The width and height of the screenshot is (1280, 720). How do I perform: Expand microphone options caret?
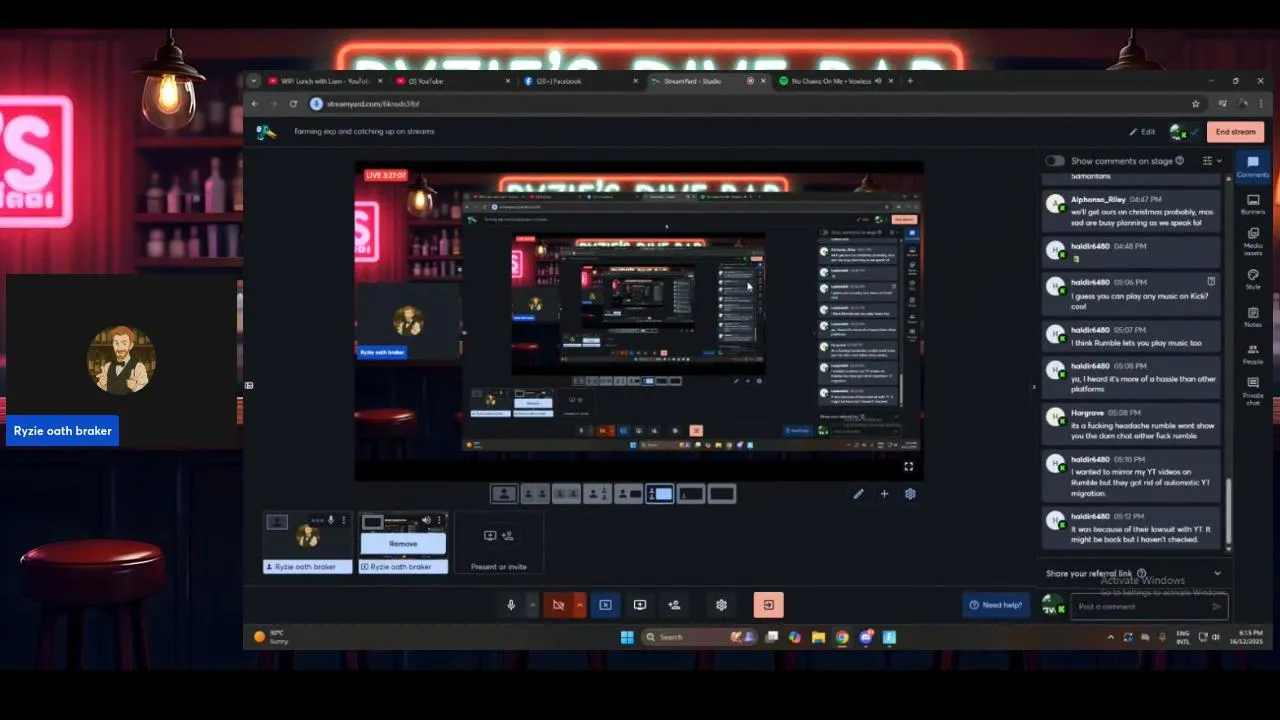click(532, 605)
